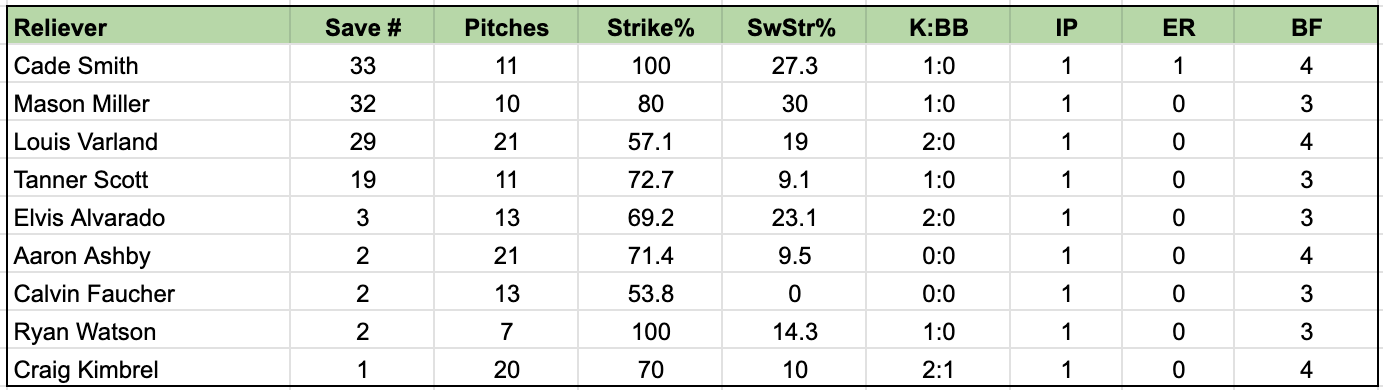Click the Save # column header
The width and height of the screenshot is (1383, 390).
[364, 27]
